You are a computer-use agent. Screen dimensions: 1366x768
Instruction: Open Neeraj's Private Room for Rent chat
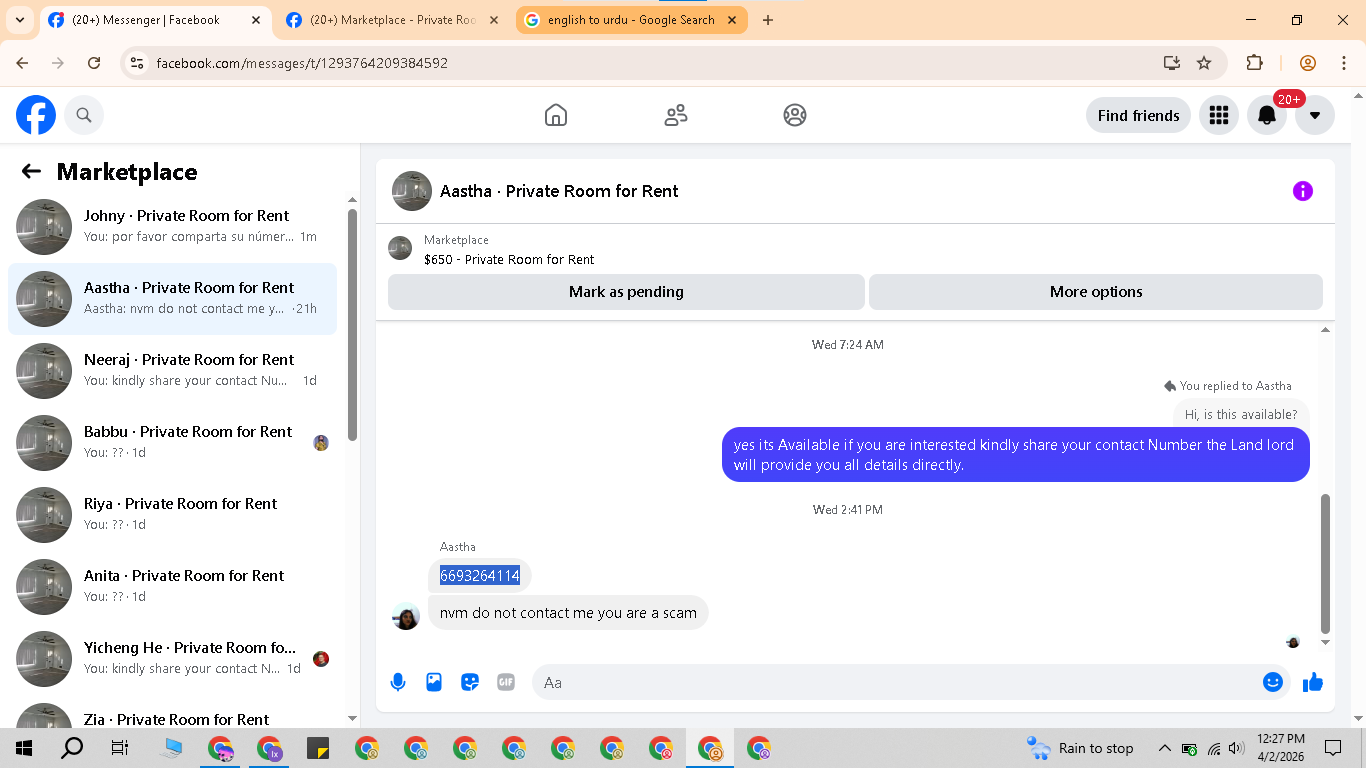pos(172,371)
